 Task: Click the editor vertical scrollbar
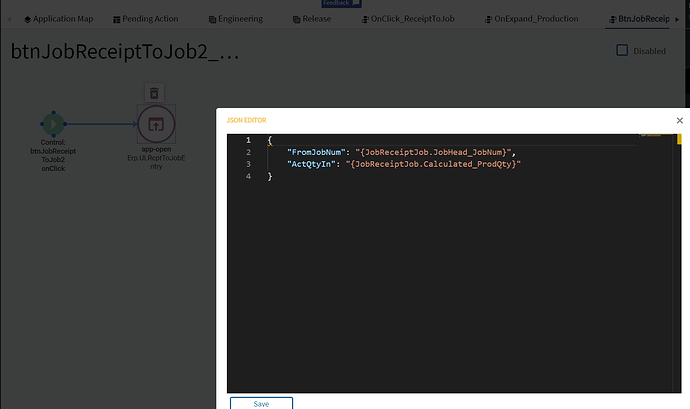pos(679,263)
